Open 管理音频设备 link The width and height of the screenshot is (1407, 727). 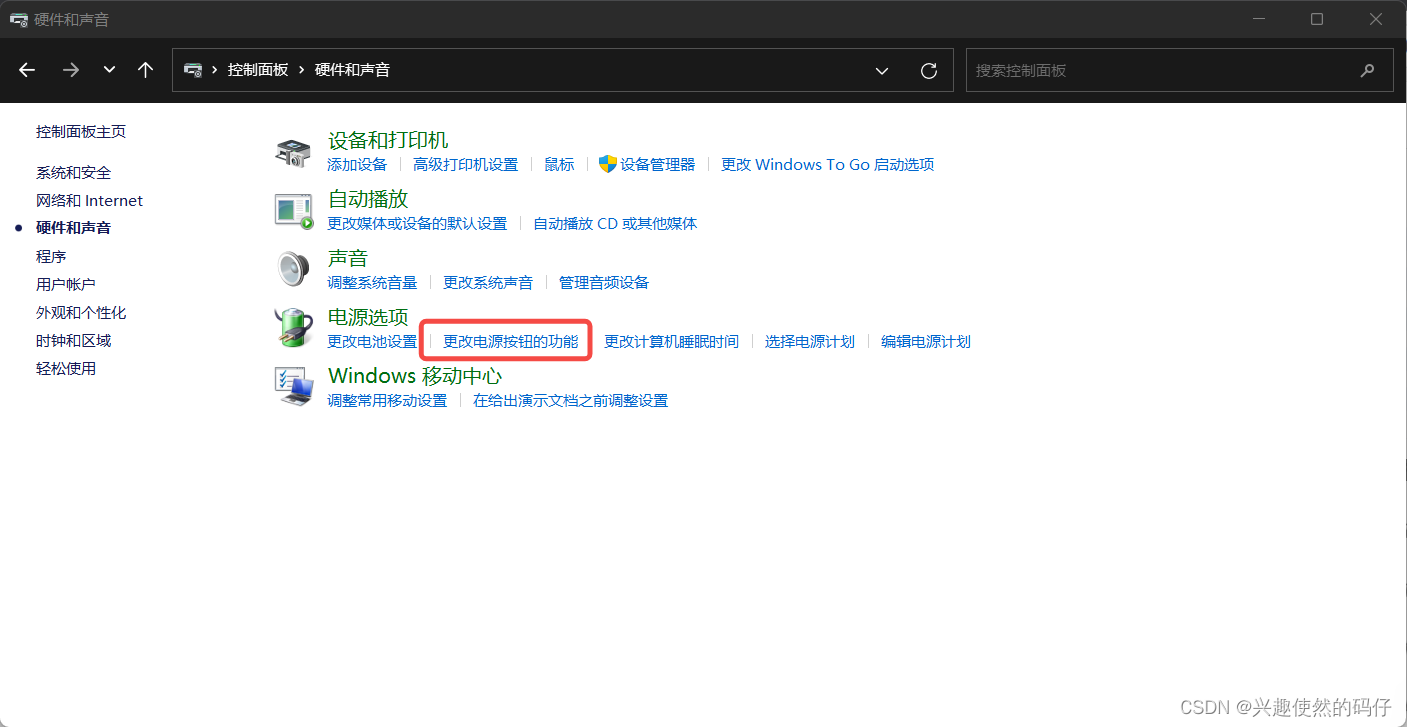click(x=604, y=283)
